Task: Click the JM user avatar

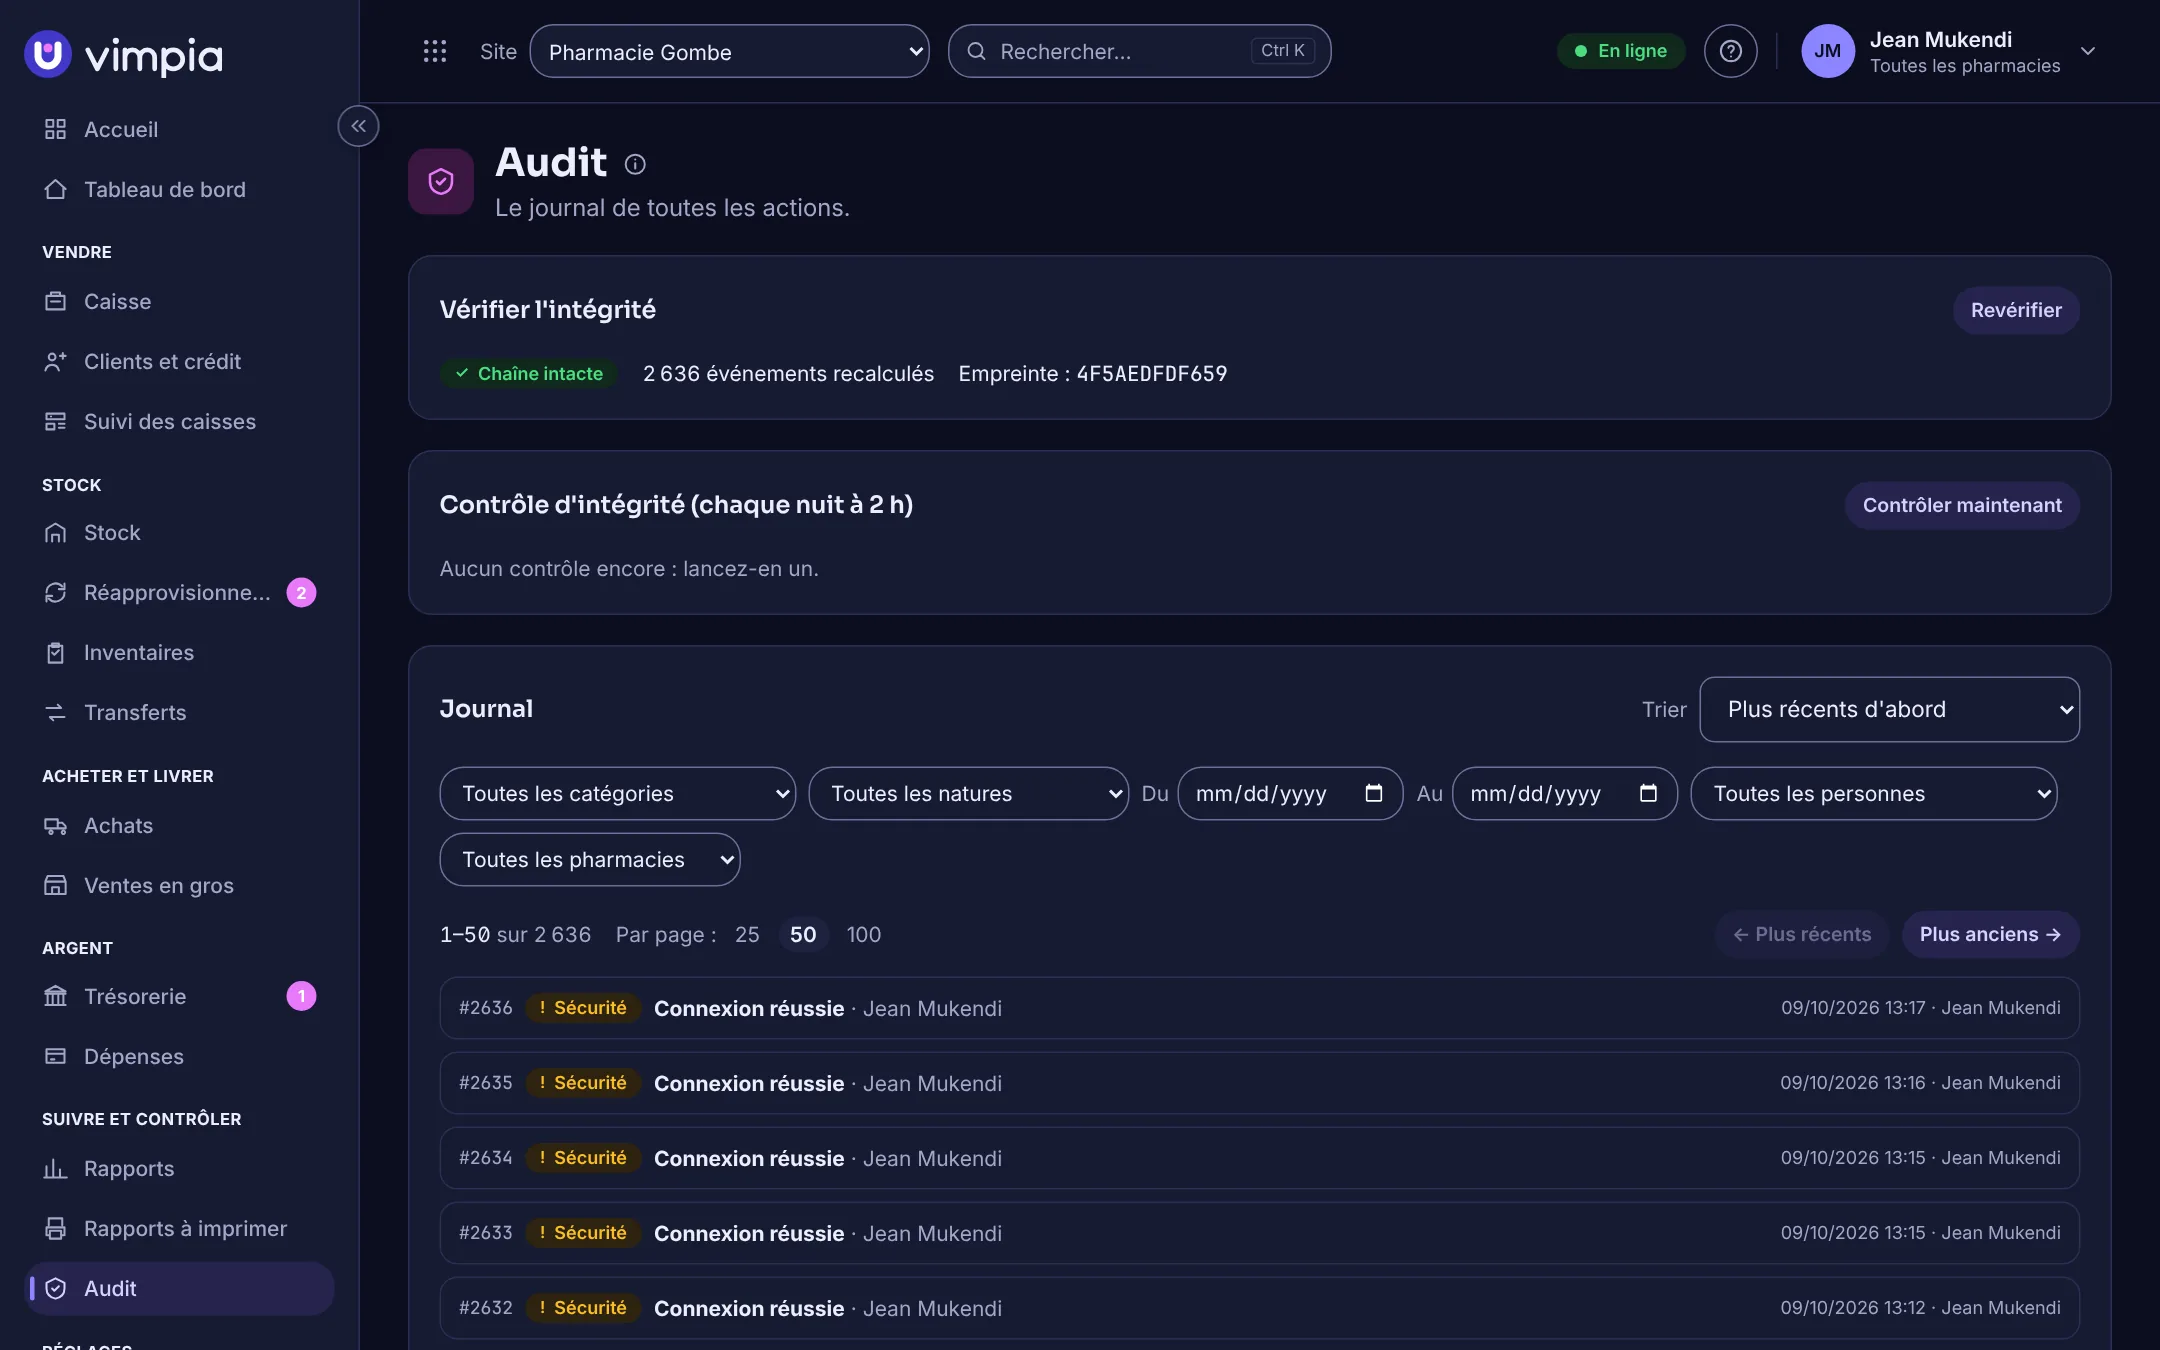Action: click(x=1827, y=51)
